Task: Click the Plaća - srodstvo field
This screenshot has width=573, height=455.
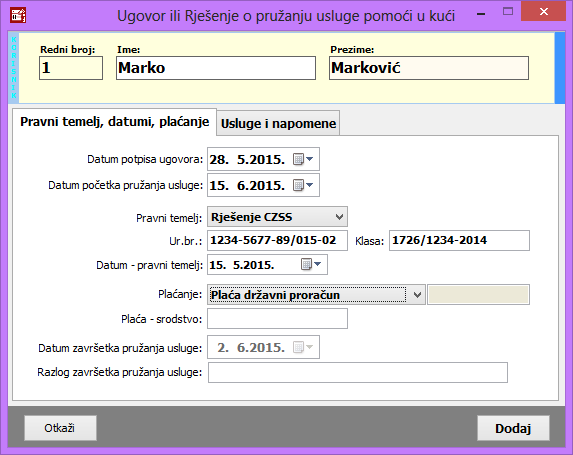Action: click(x=277, y=319)
